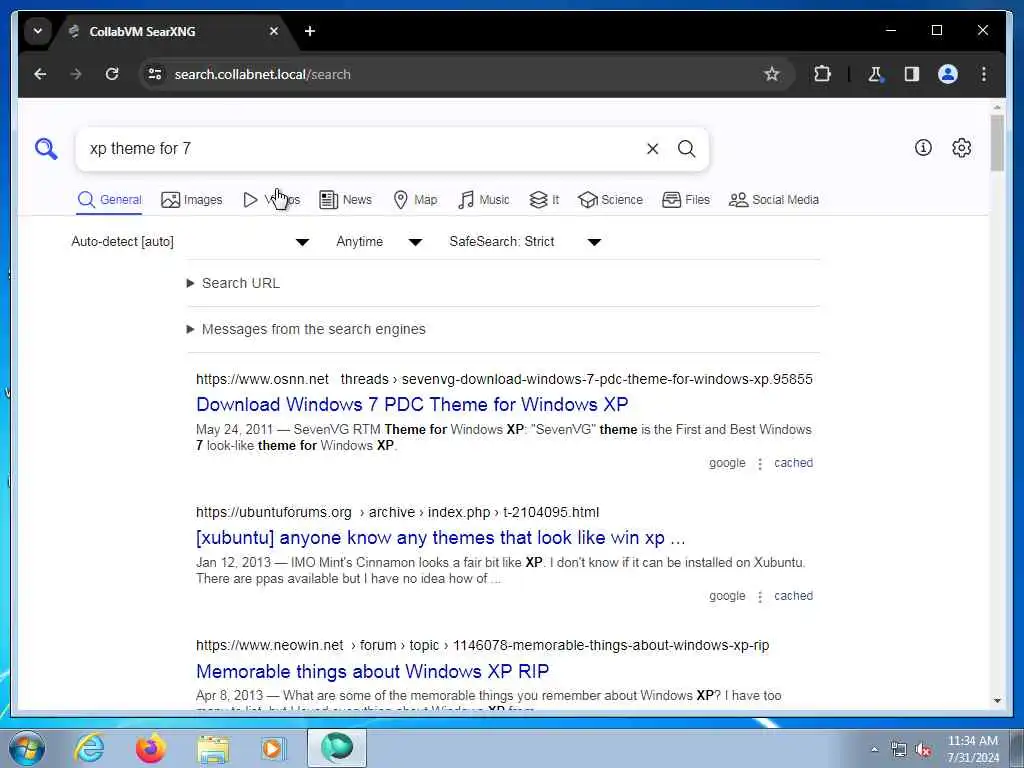Click the osnn.net result URL

504,379
